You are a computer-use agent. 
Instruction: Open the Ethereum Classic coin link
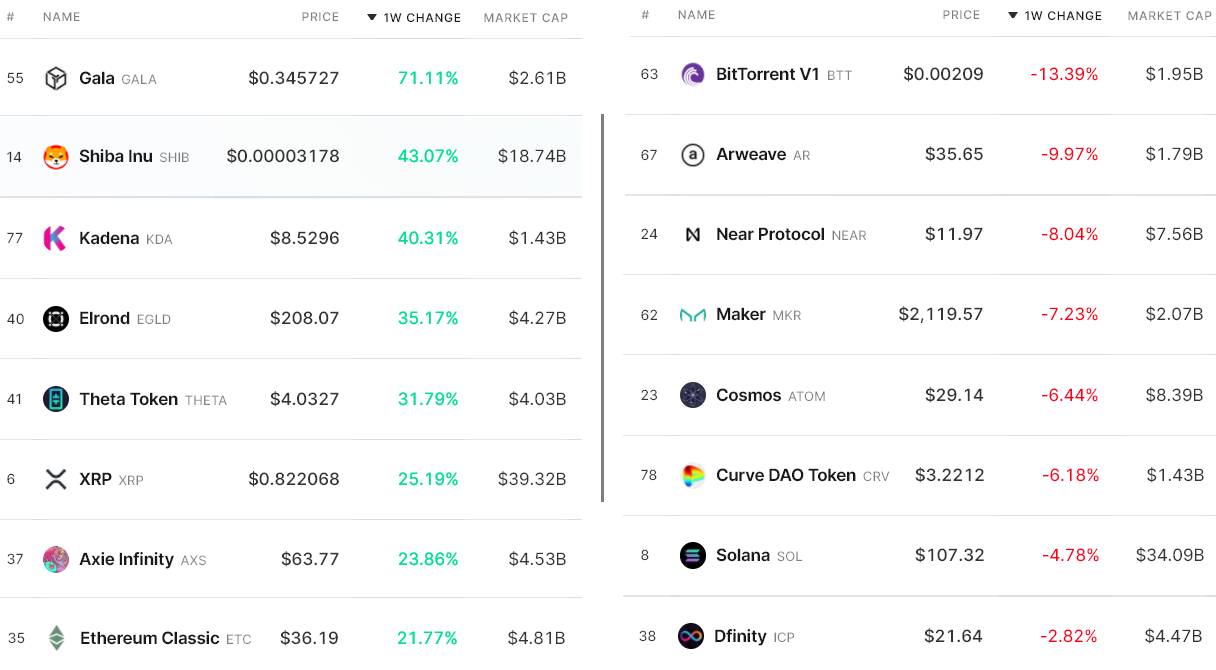[x=149, y=638]
